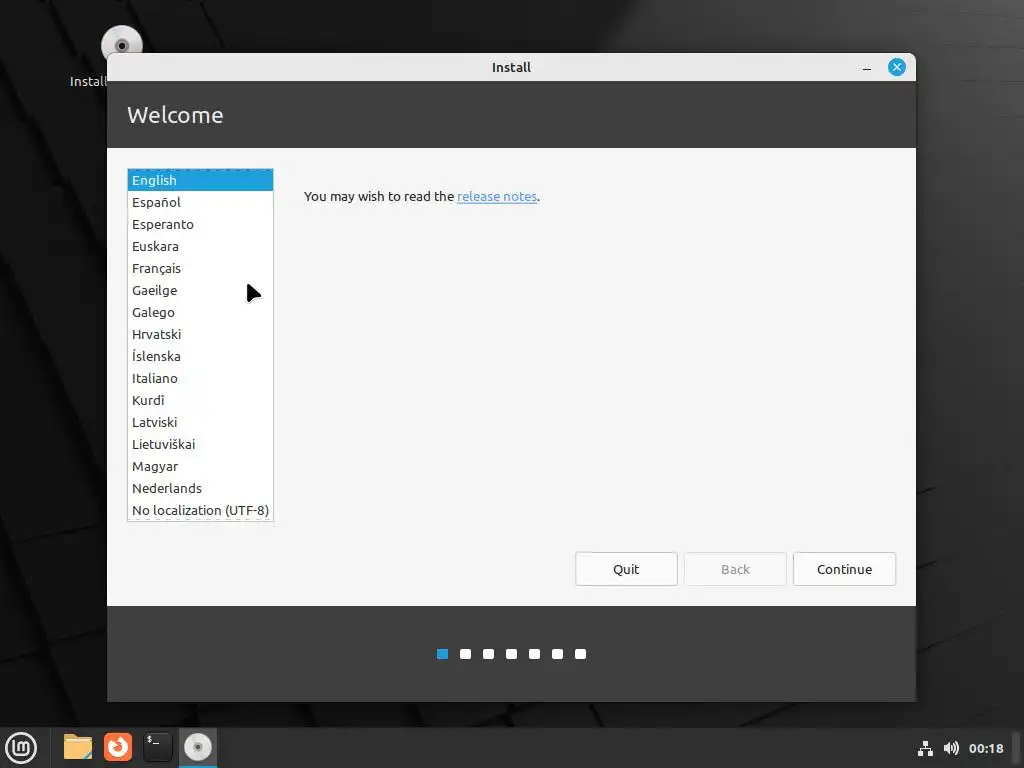Open the network status tray icon

point(925,748)
